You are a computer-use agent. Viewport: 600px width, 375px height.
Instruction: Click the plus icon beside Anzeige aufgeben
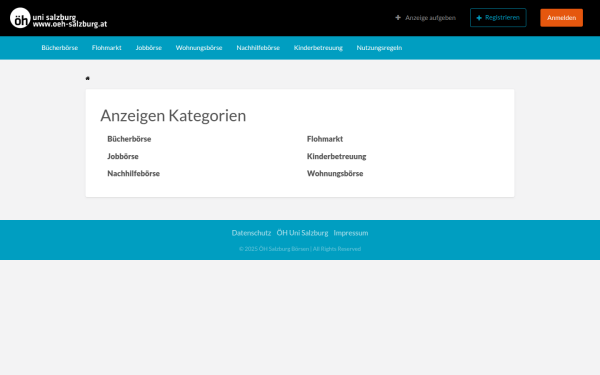coord(398,18)
